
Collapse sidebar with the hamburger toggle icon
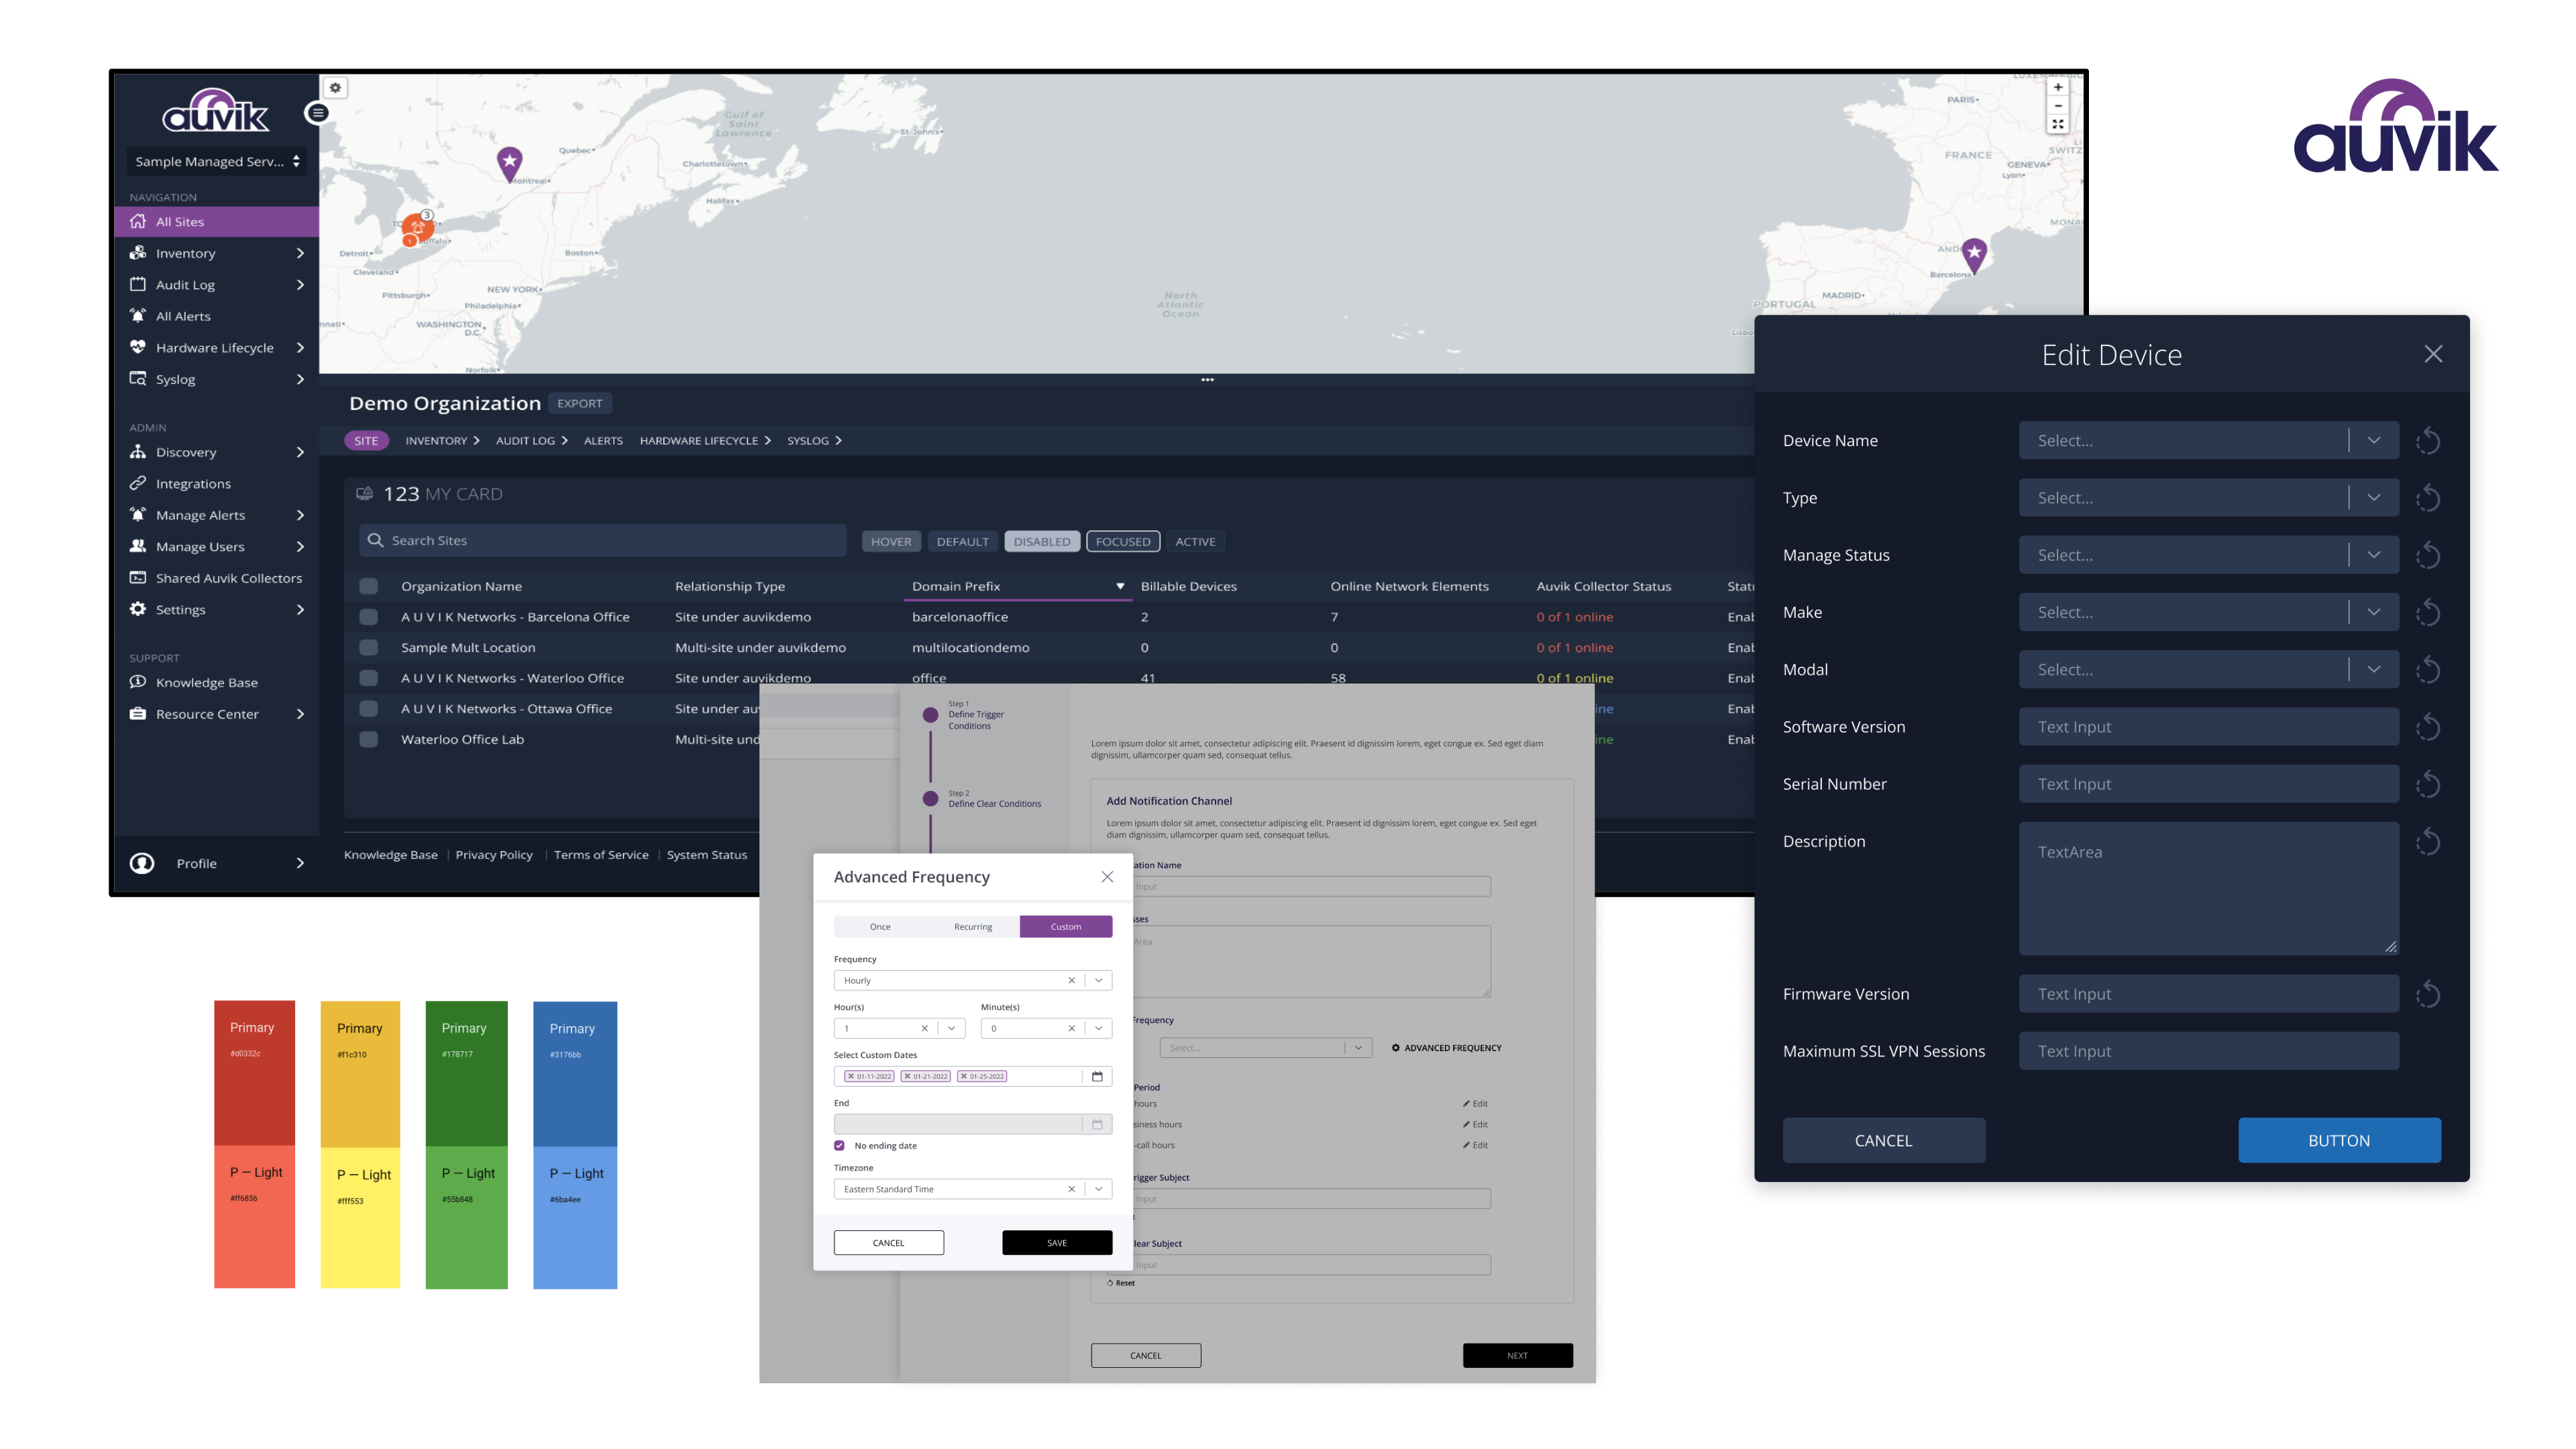coord(317,113)
